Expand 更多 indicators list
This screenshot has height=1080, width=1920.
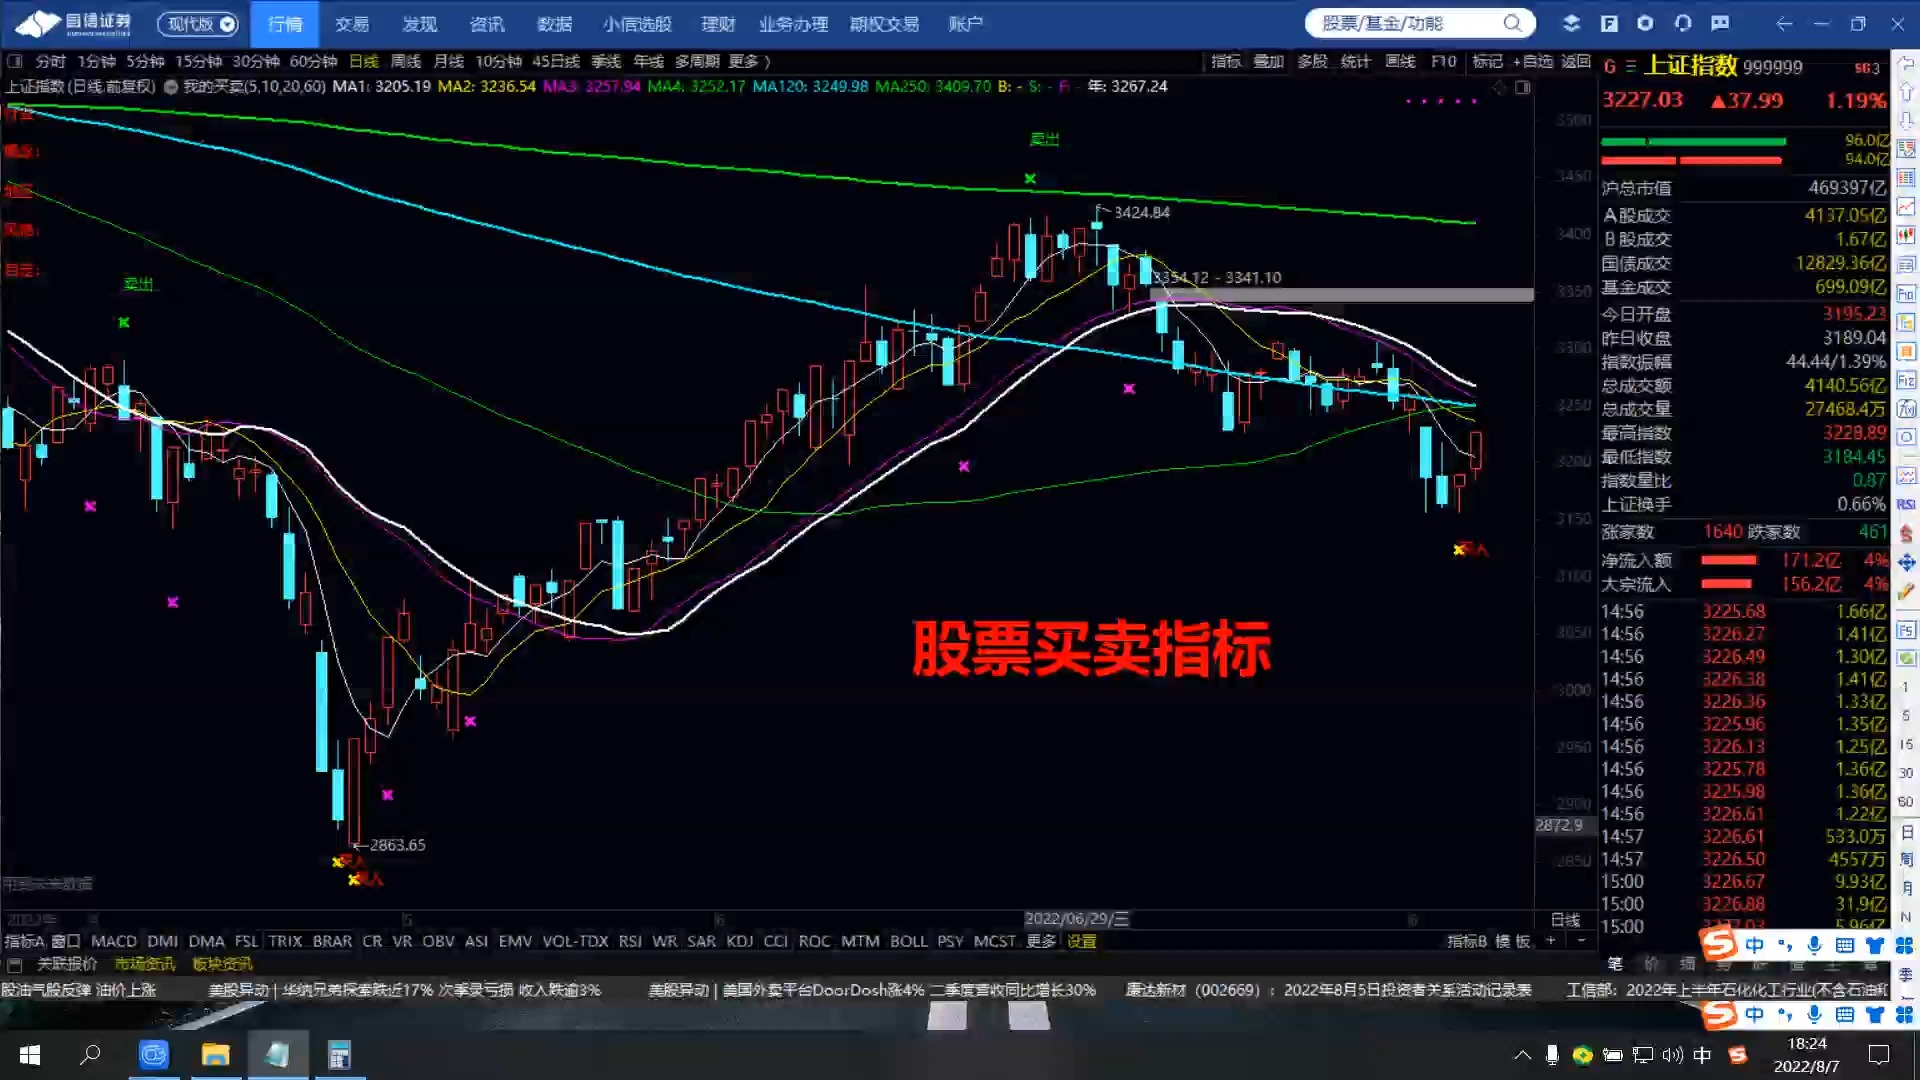(x=1041, y=941)
